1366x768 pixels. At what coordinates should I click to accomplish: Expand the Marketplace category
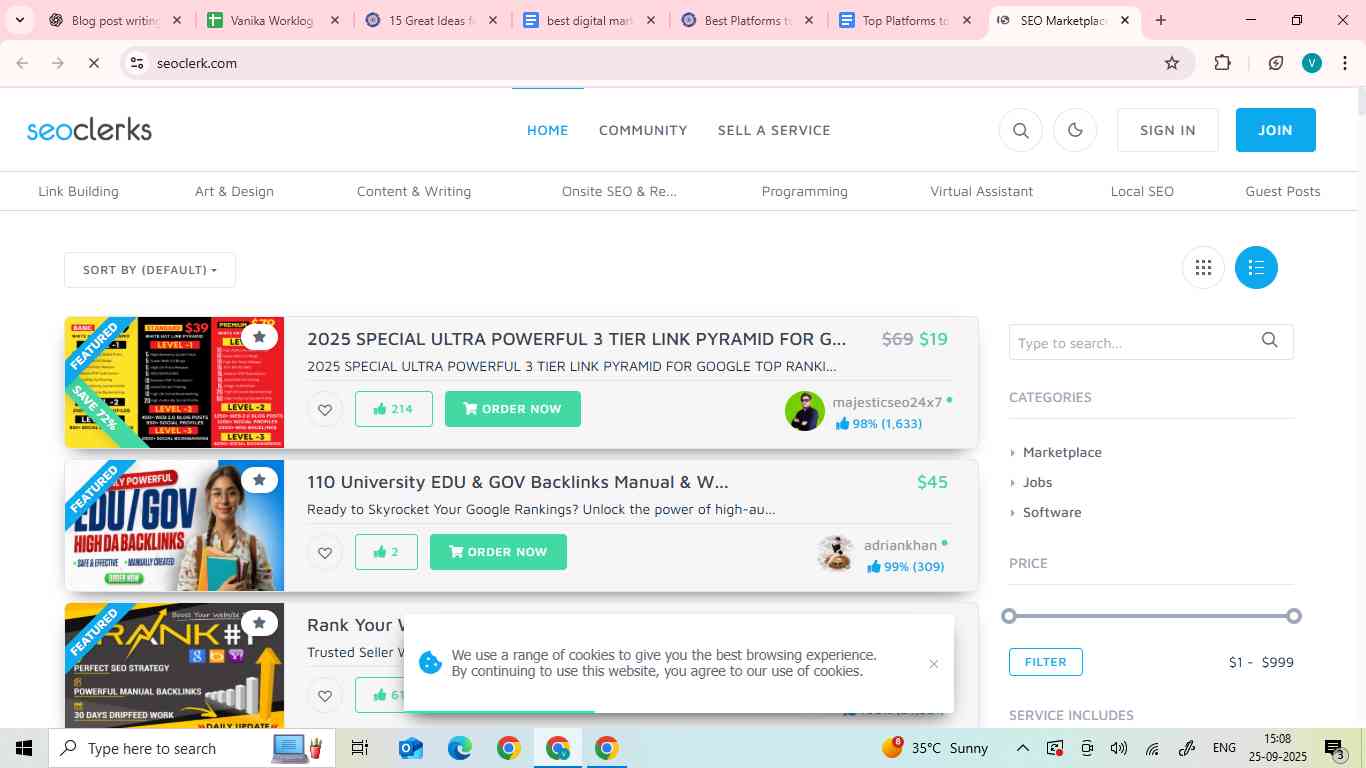(1061, 452)
